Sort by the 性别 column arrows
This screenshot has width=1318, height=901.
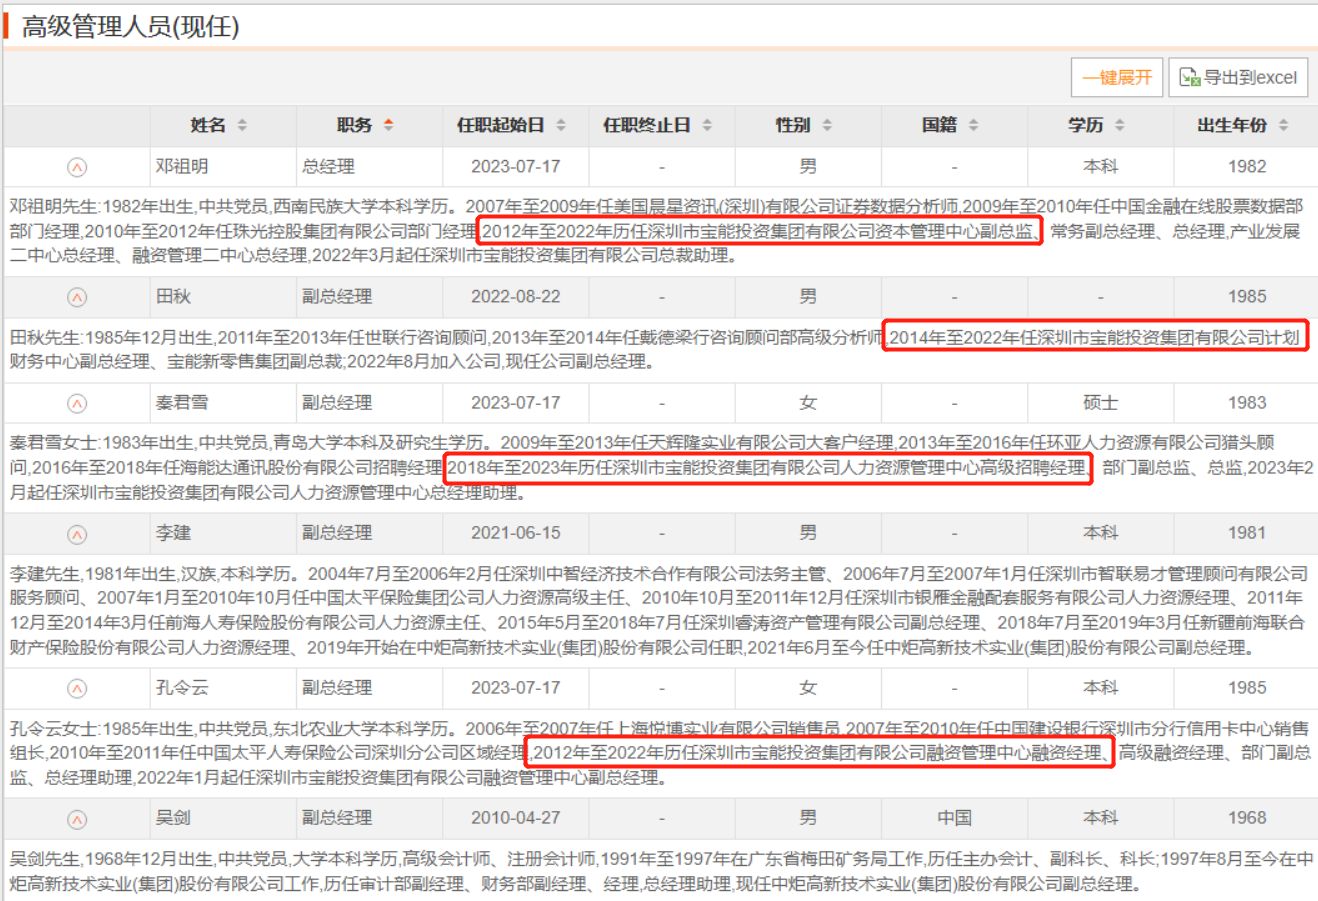click(x=827, y=125)
